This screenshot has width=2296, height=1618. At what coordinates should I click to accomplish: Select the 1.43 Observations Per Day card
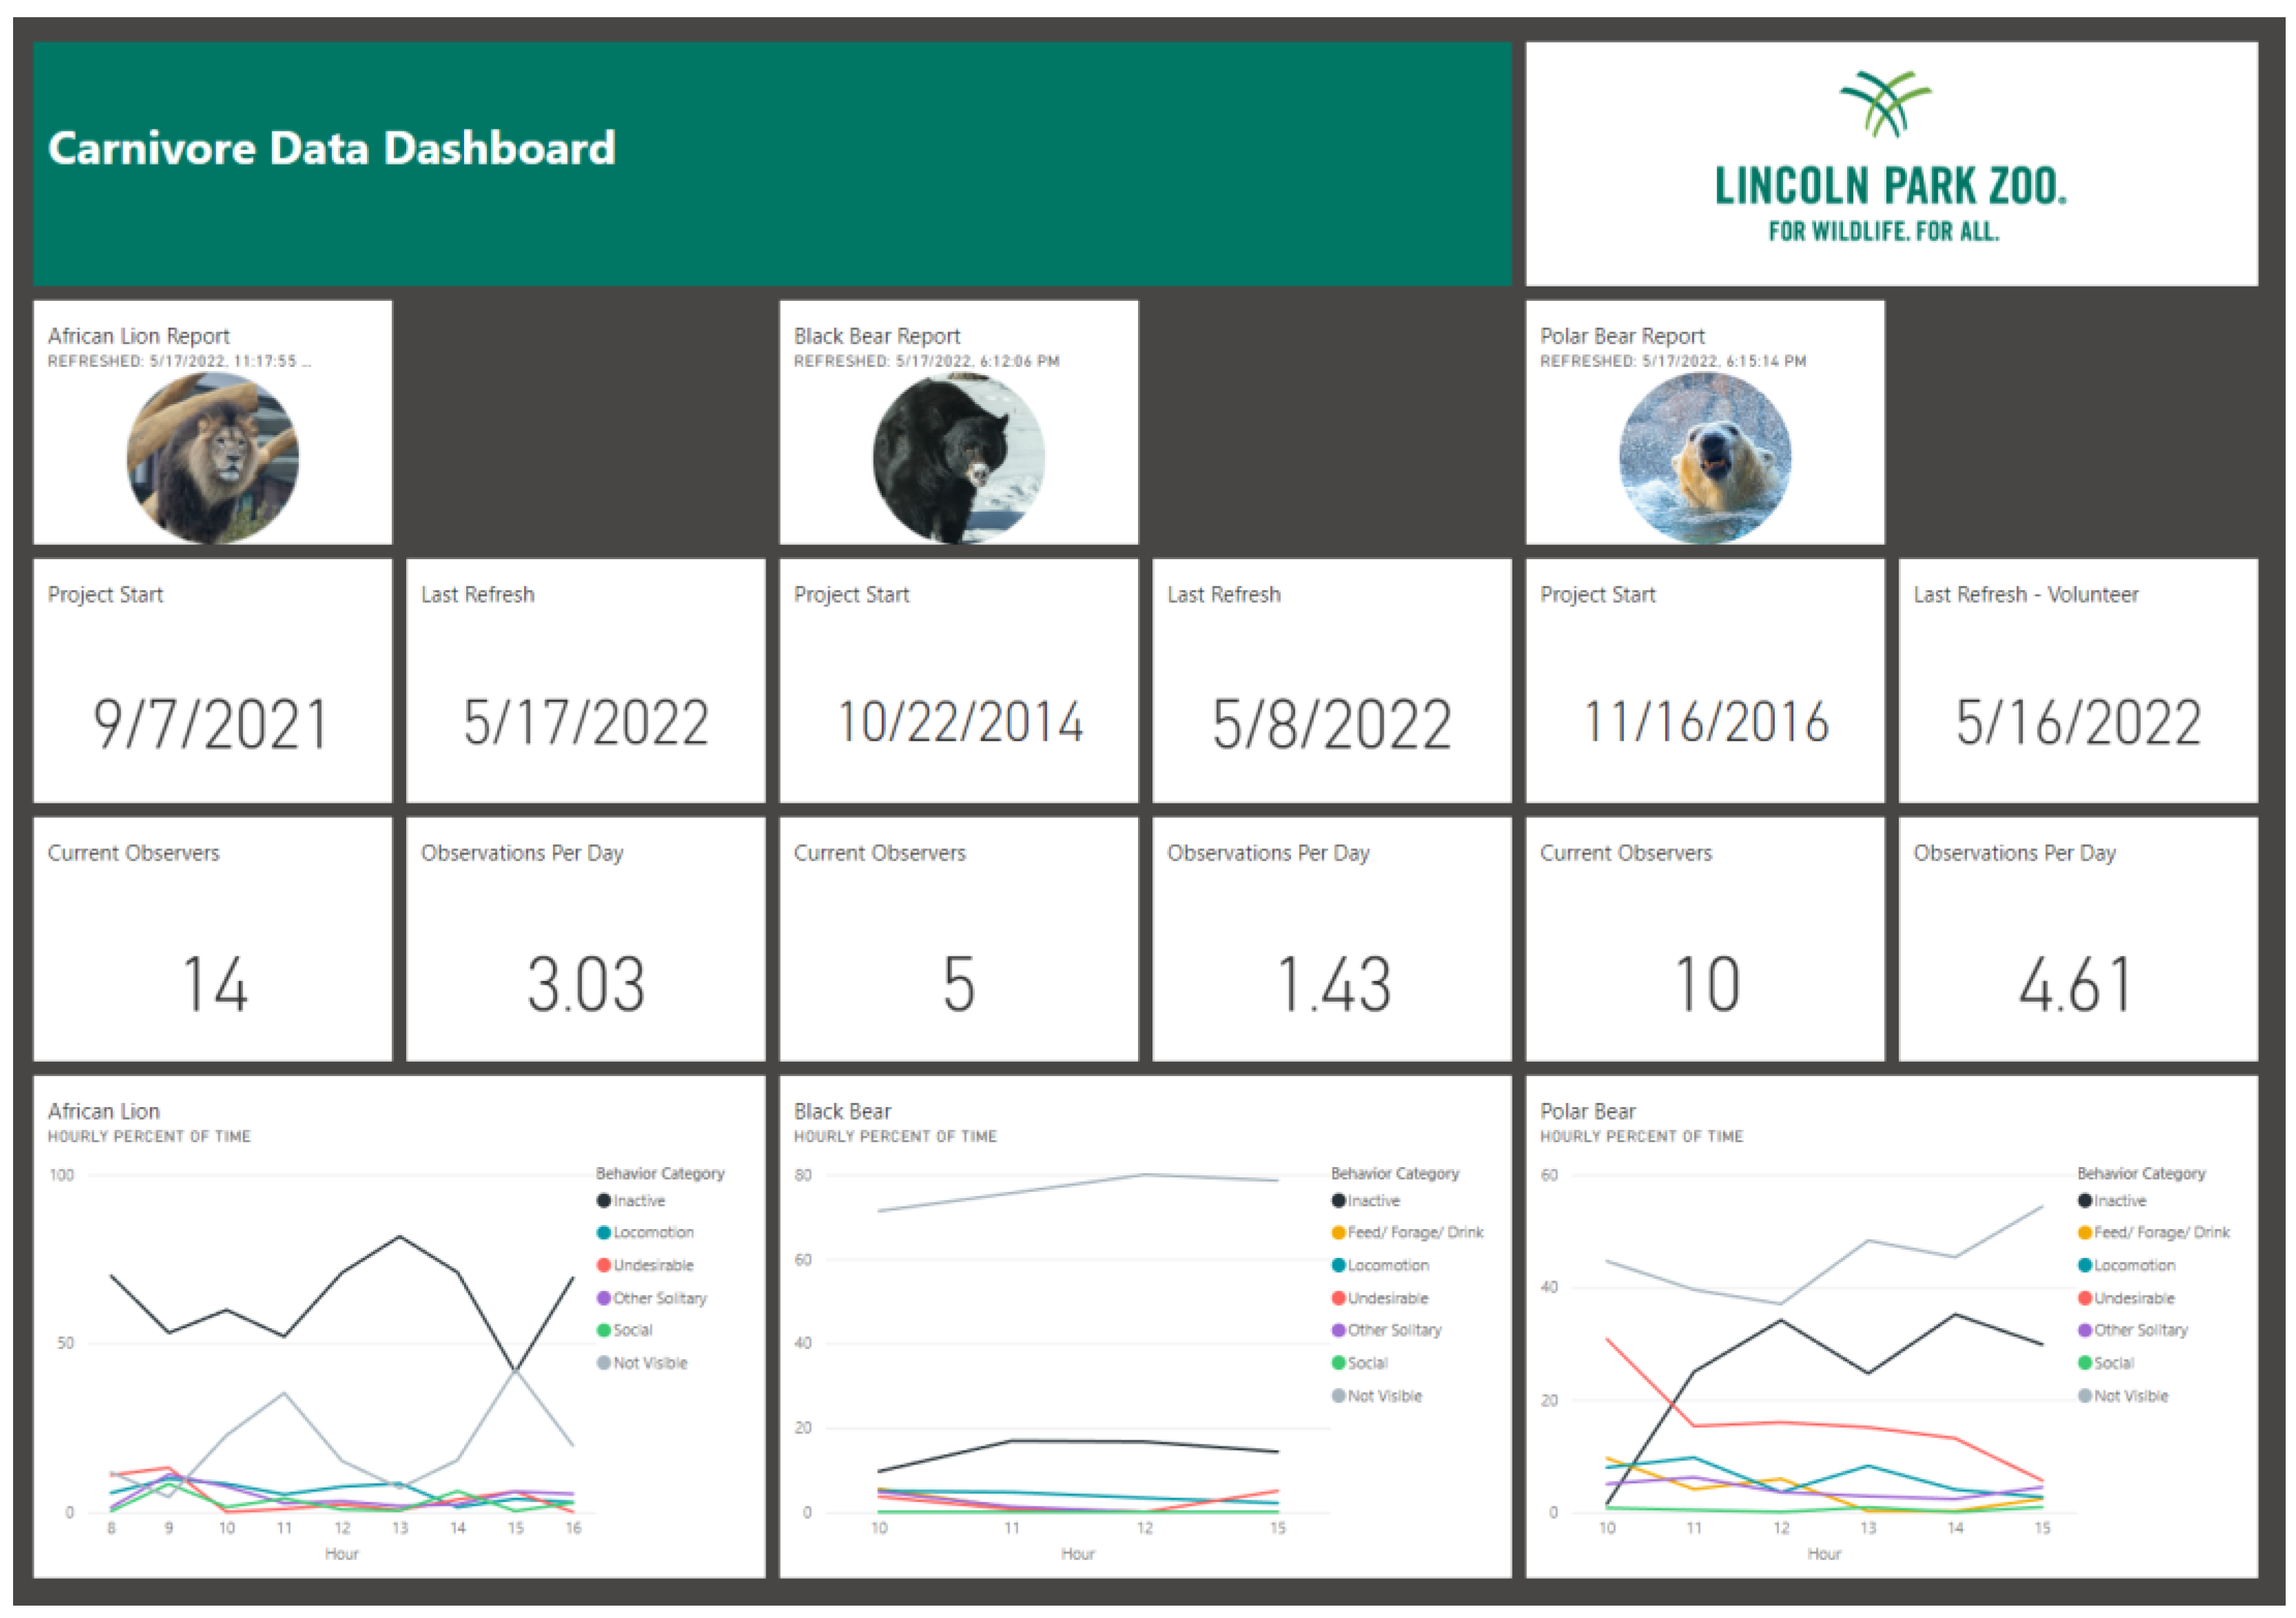click(x=1331, y=939)
